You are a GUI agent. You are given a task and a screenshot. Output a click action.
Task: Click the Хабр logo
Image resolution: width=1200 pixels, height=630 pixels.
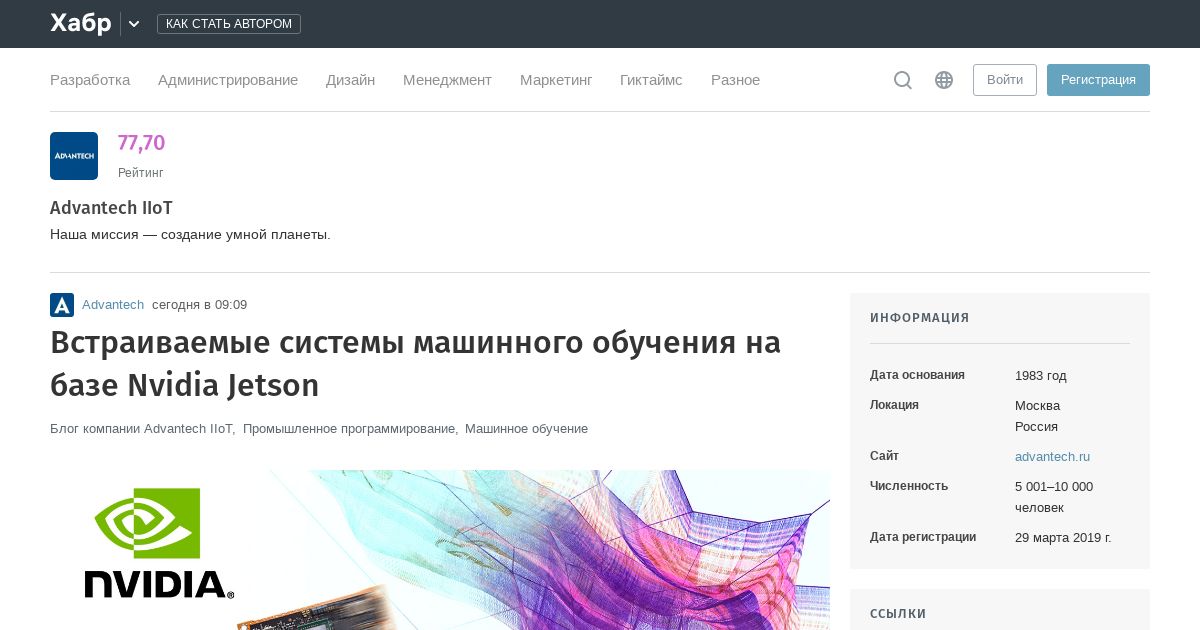point(81,23)
